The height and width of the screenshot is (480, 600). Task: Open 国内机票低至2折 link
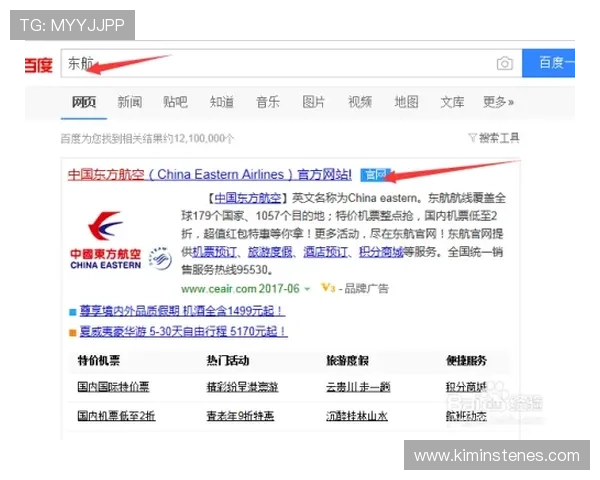[x=116, y=416]
